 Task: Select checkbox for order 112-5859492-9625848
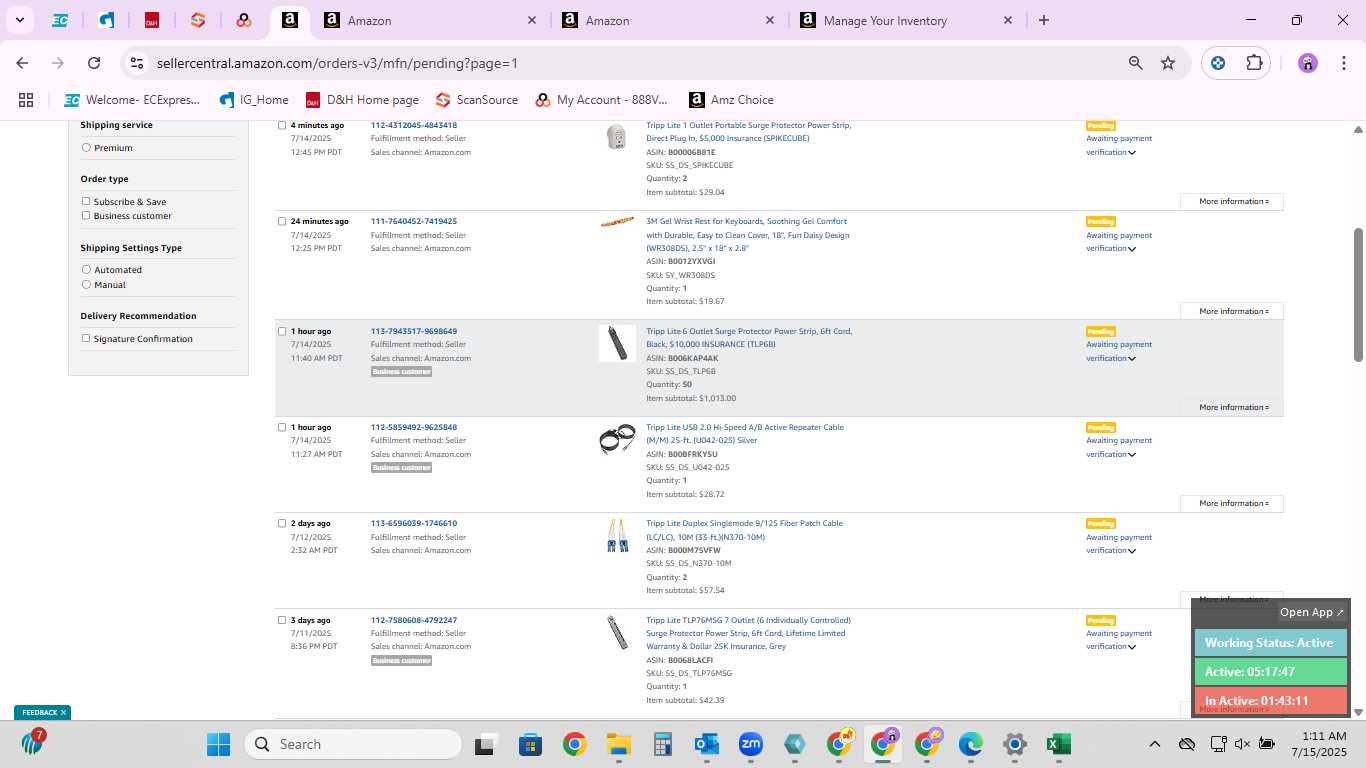282,427
